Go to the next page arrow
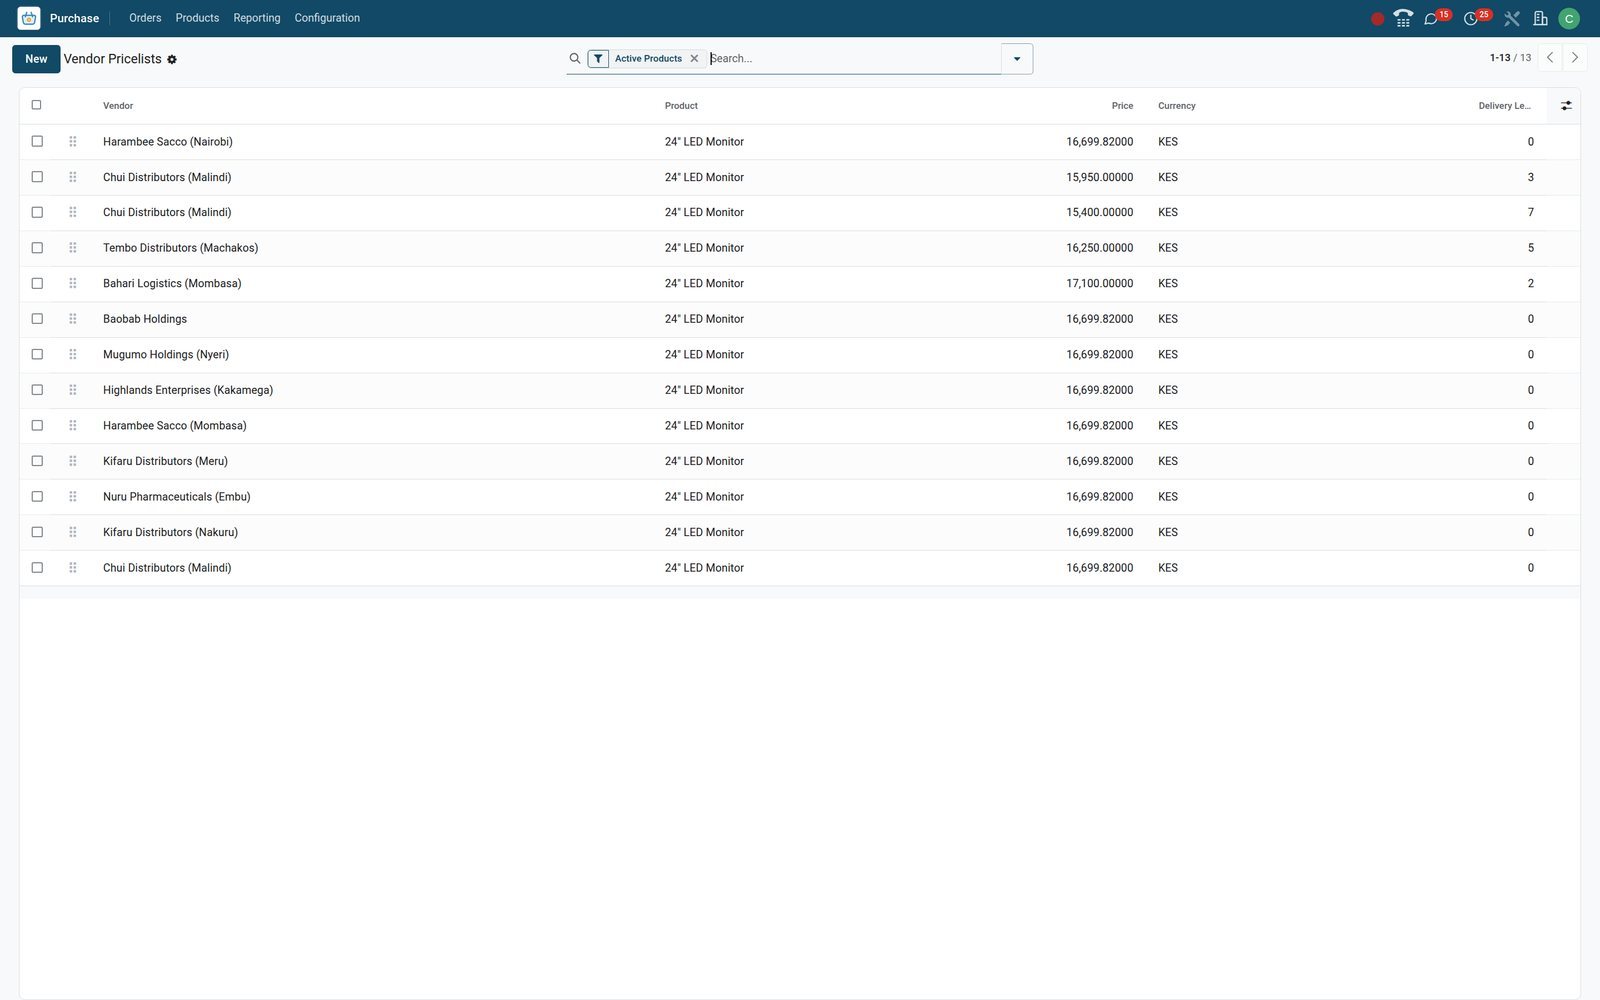The height and width of the screenshot is (1000, 1600). (x=1575, y=58)
